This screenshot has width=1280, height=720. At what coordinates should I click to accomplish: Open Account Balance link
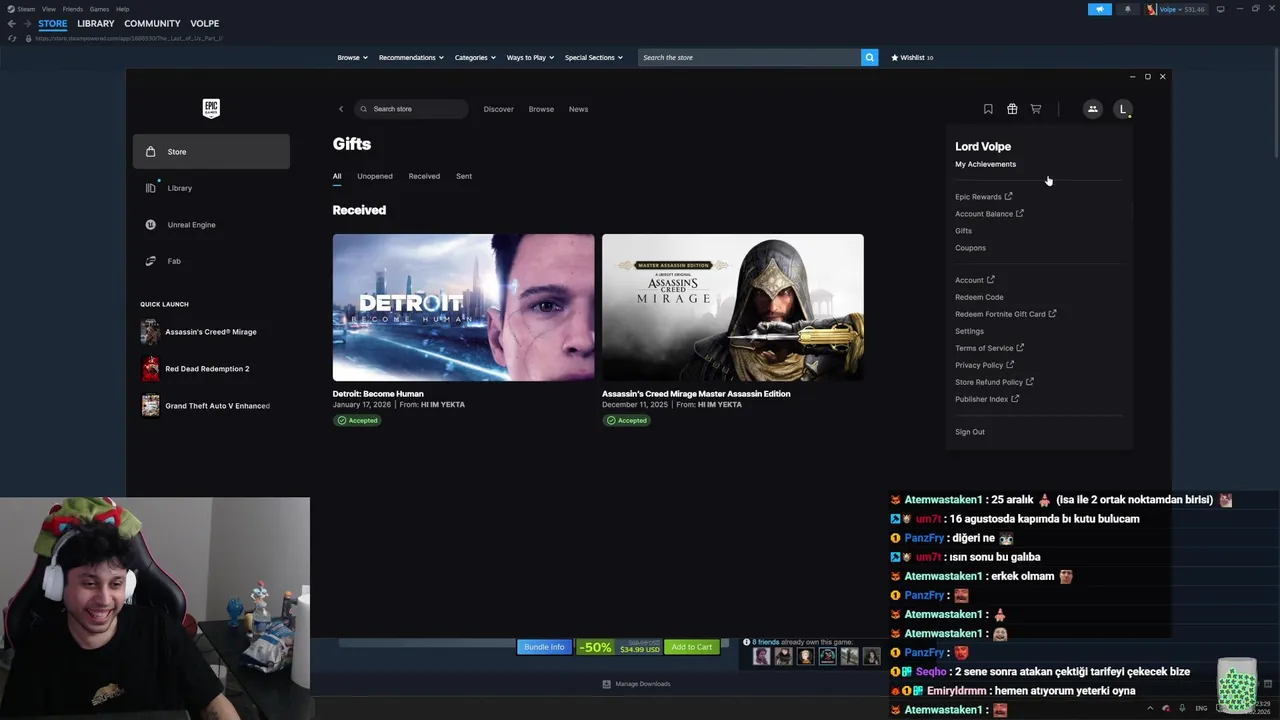989,214
